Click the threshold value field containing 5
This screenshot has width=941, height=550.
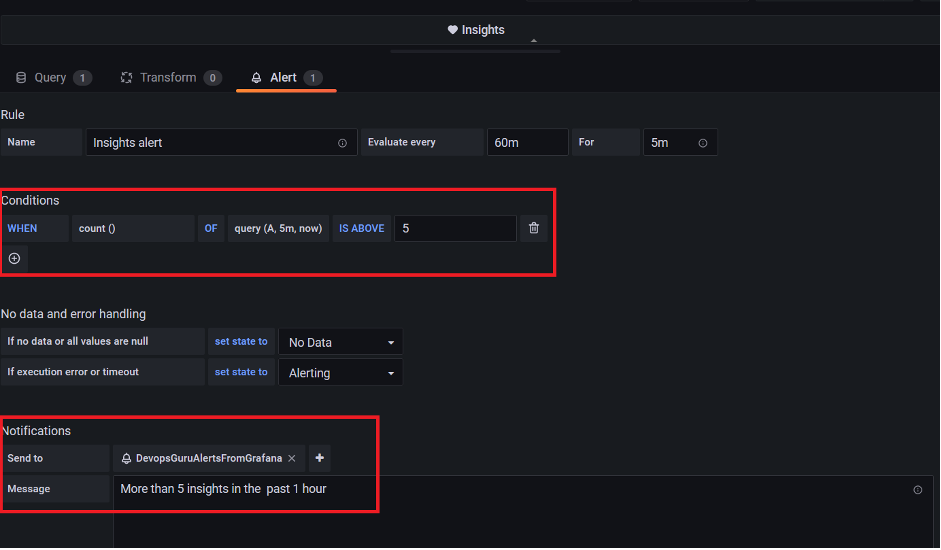[x=455, y=228]
